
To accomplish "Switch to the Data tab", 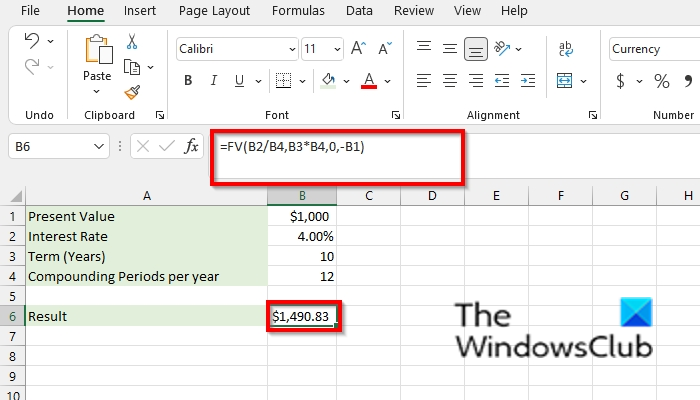I will 359,11.
